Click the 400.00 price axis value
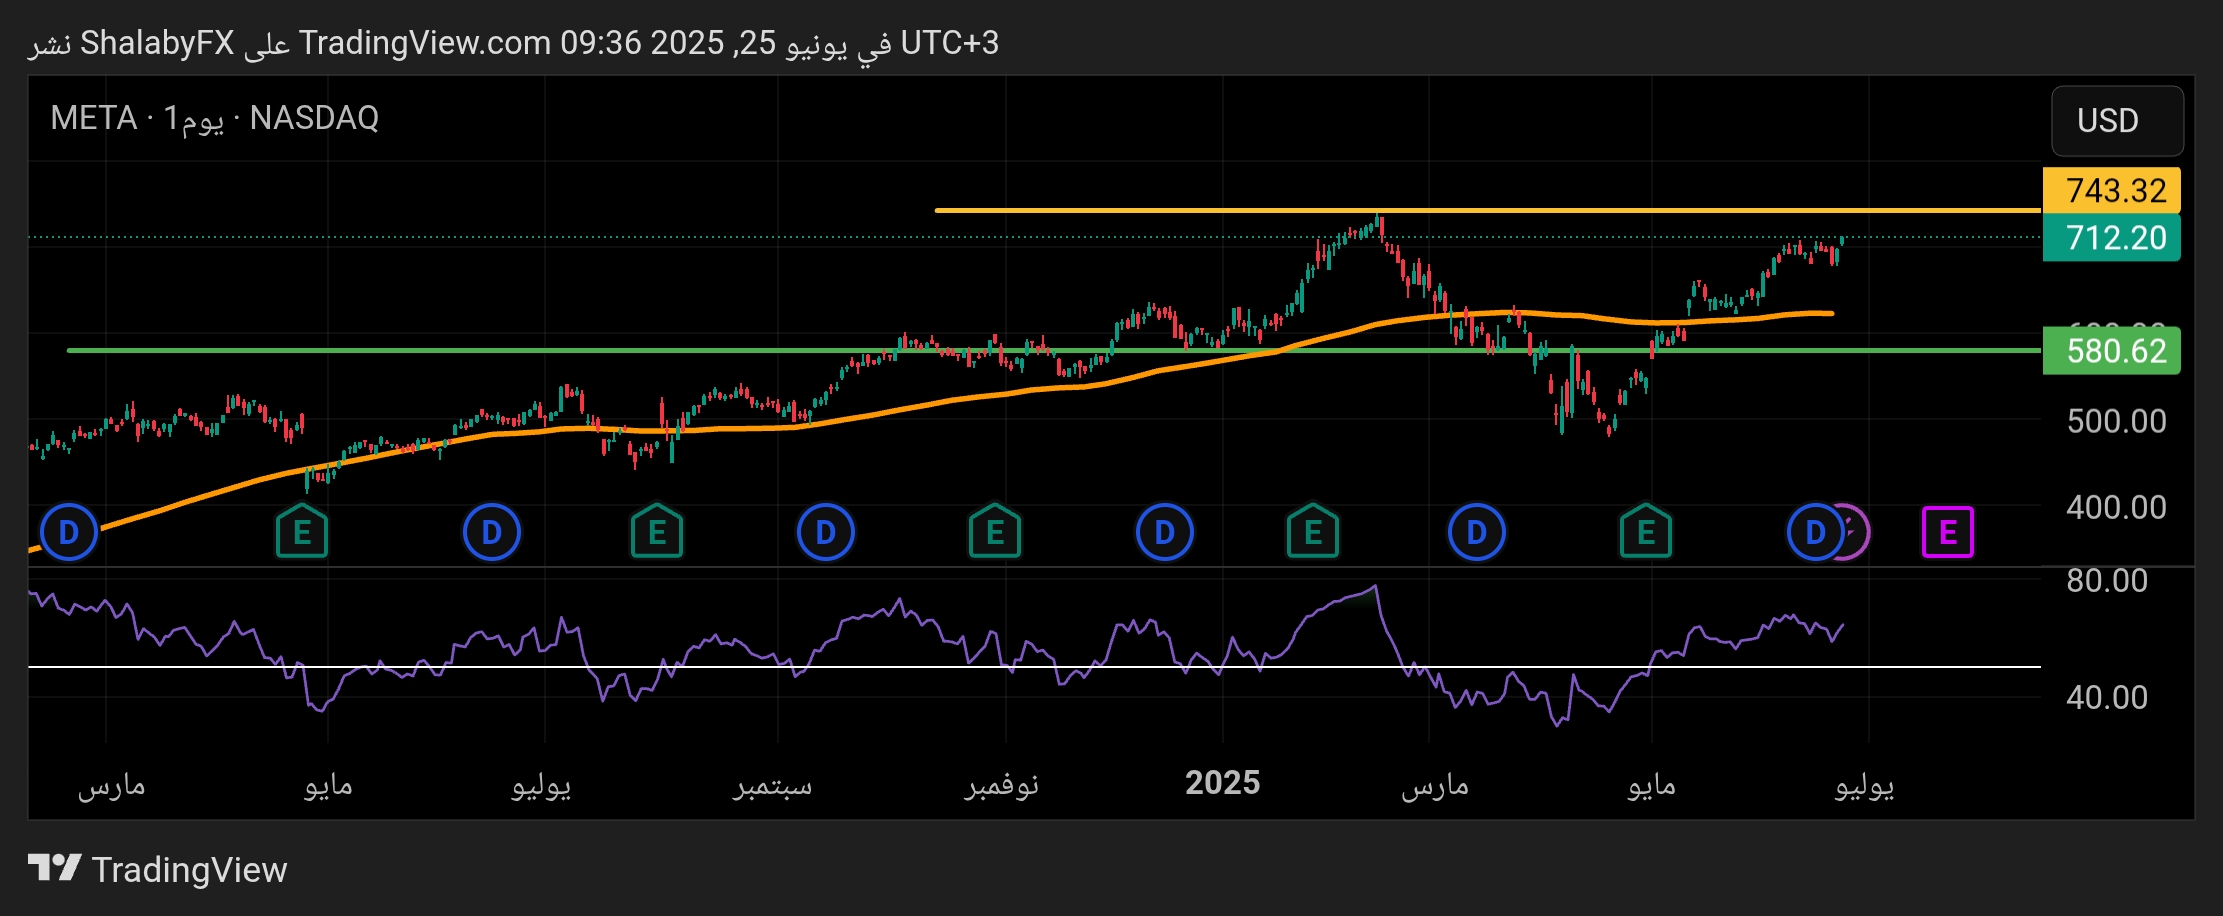 2116,507
